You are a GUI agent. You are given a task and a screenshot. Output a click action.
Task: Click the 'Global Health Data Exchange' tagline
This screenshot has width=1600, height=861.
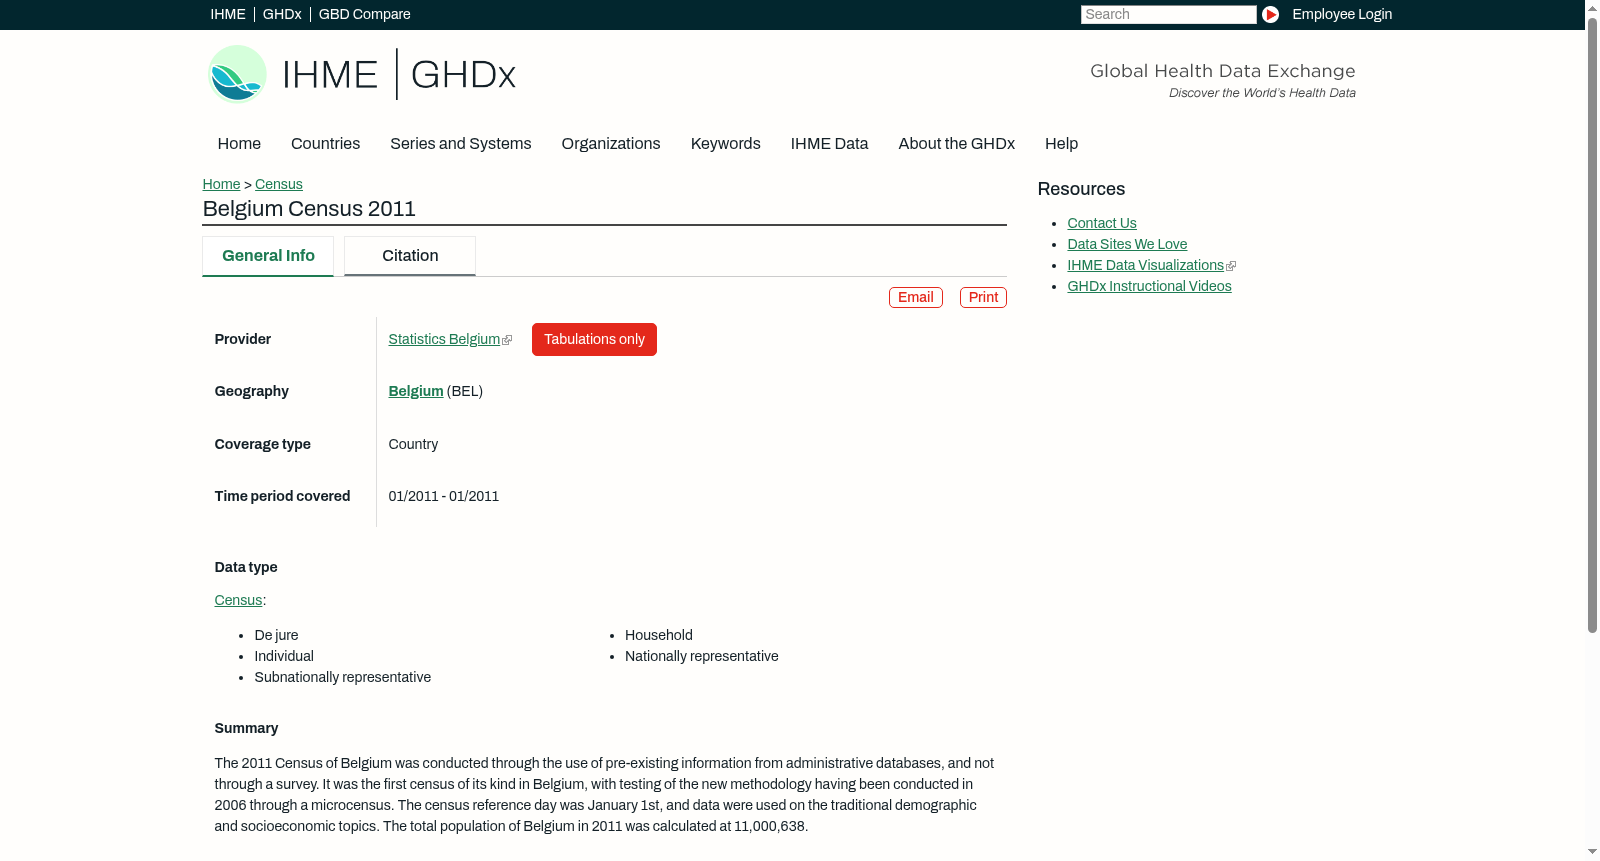tap(1223, 71)
